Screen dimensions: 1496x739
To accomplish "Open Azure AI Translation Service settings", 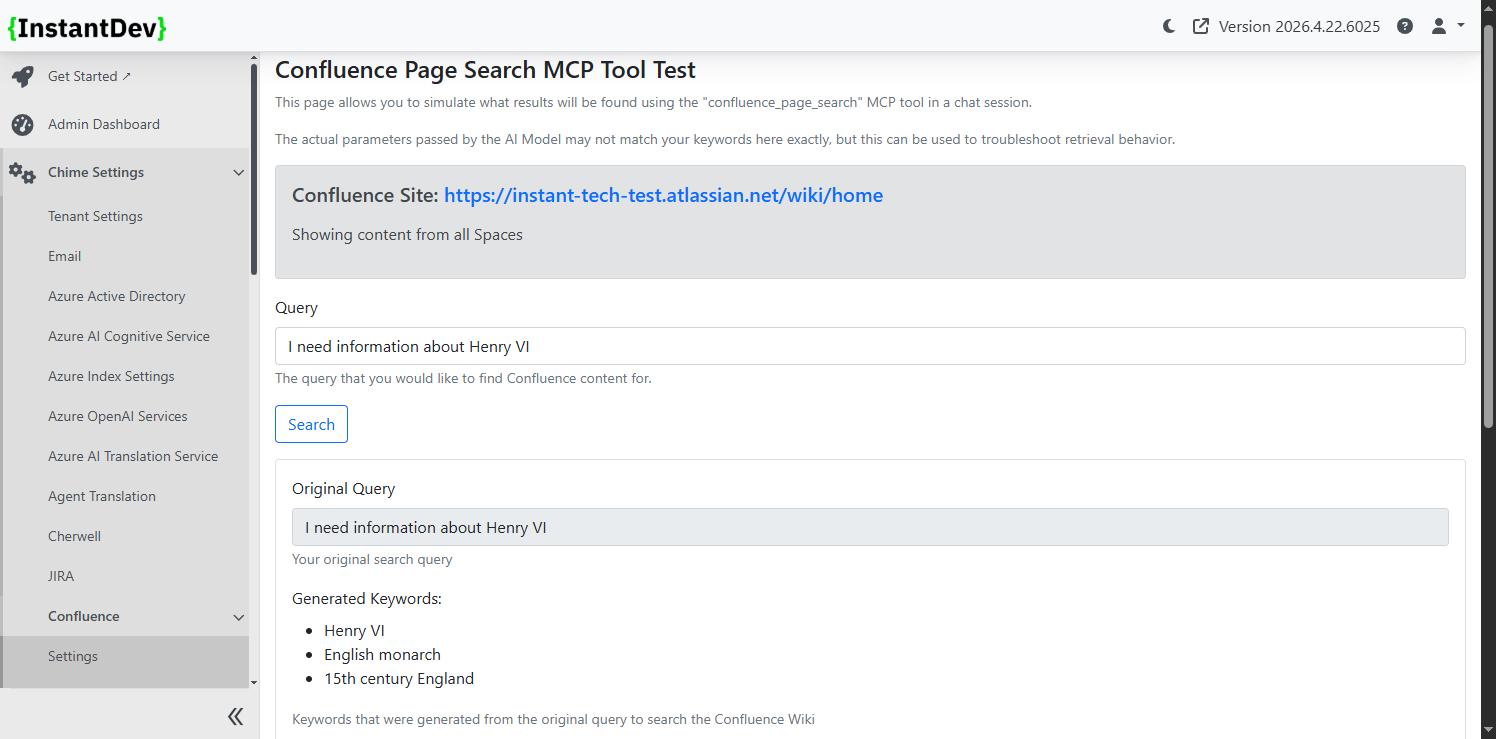I will click(x=133, y=456).
